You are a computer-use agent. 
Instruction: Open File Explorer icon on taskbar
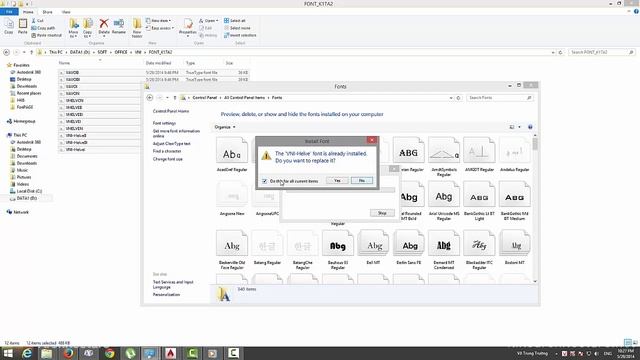tap(47, 353)
